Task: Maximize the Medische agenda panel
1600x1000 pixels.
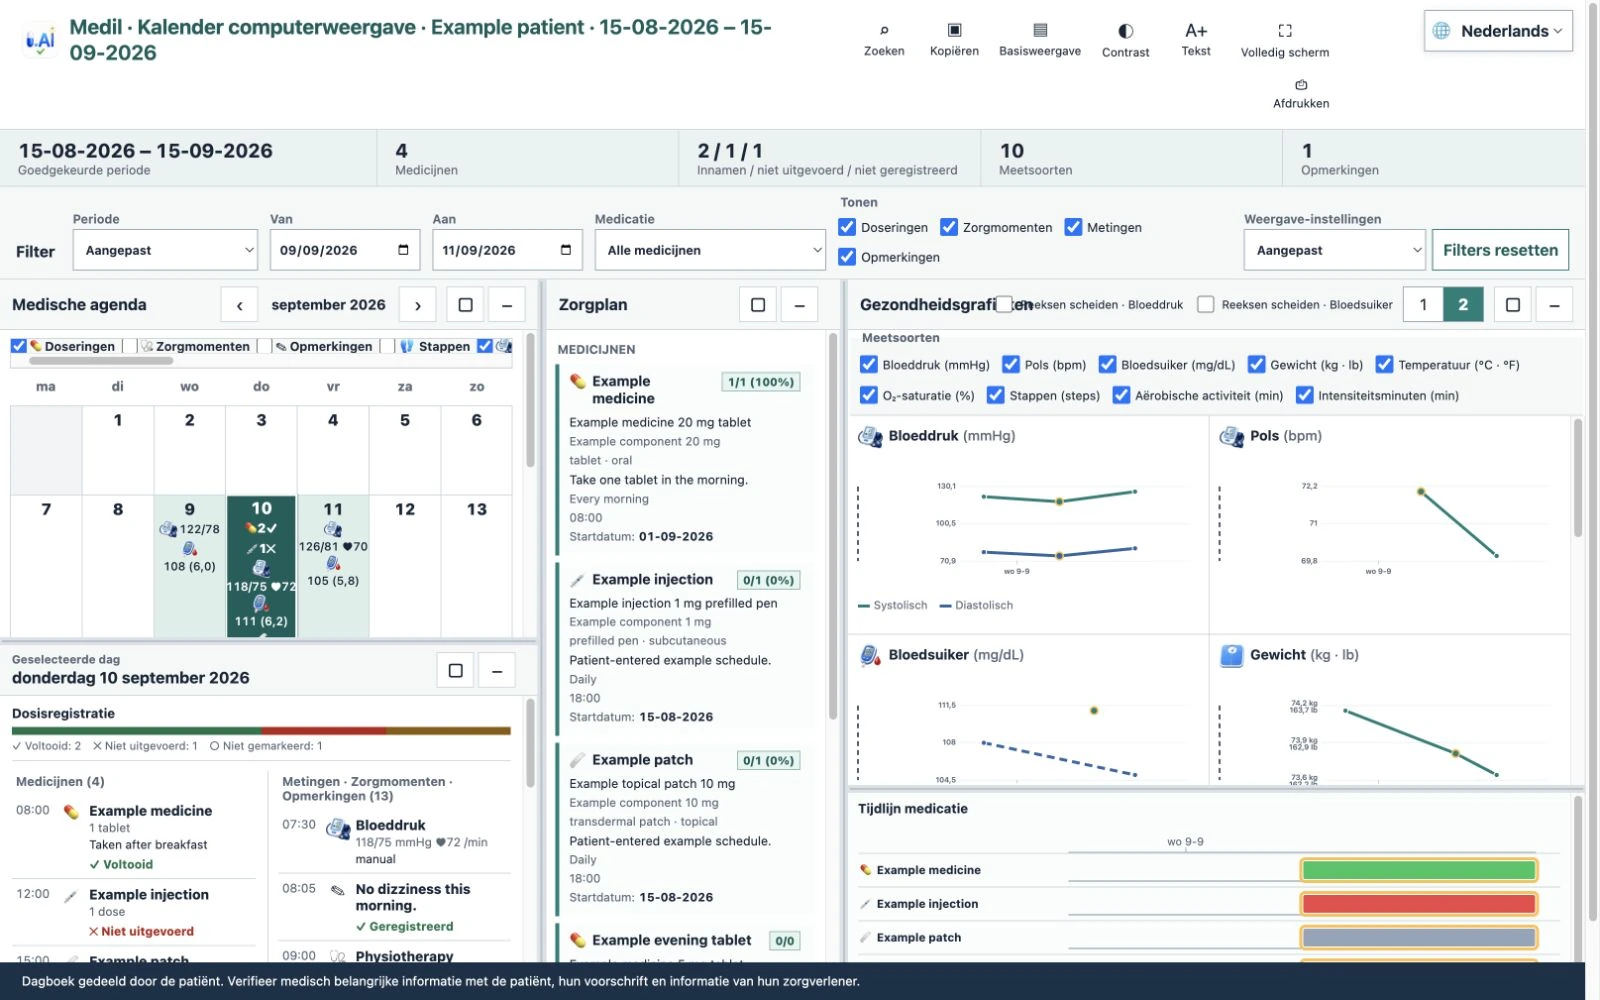Action: pyautogui.click(x=465, y=305)
